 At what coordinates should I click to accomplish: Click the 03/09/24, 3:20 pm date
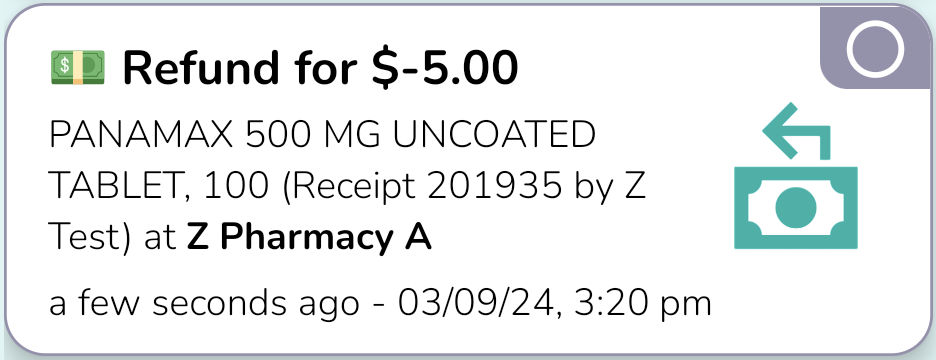pos(555,303)
